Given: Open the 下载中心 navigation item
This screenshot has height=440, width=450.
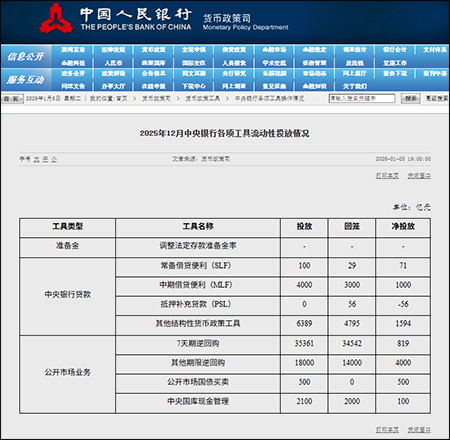Looking at the screenshot, I should pyautogui.click(x=194, y=86).
